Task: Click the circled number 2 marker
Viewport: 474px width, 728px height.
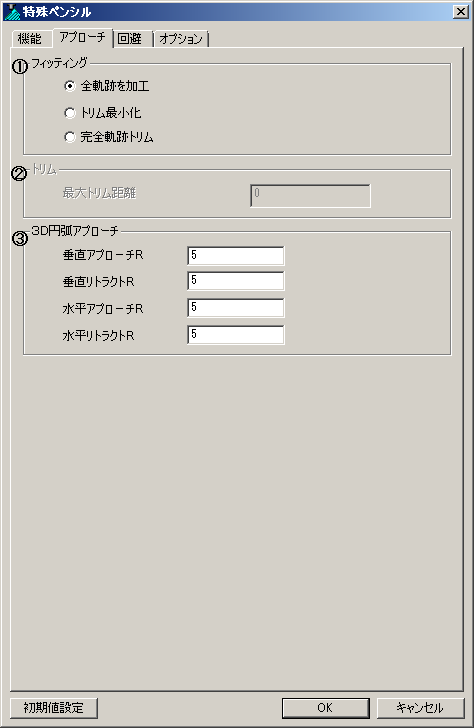Action: [19, 174]
